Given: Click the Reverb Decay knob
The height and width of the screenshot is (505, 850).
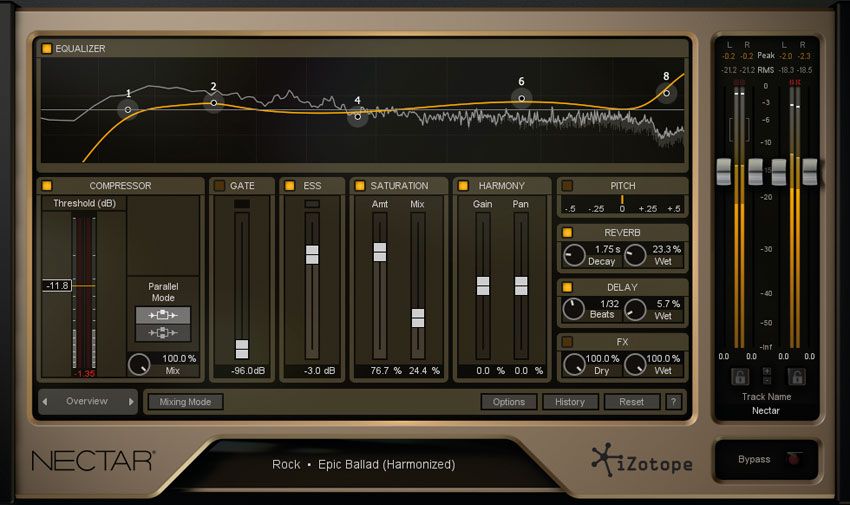Looking at the screenshot, I should tap(574, 255).
